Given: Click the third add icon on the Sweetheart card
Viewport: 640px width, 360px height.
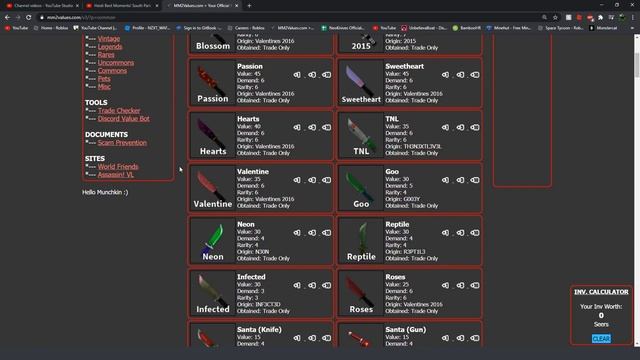Looking at the screenshot, I should point(475,75).
